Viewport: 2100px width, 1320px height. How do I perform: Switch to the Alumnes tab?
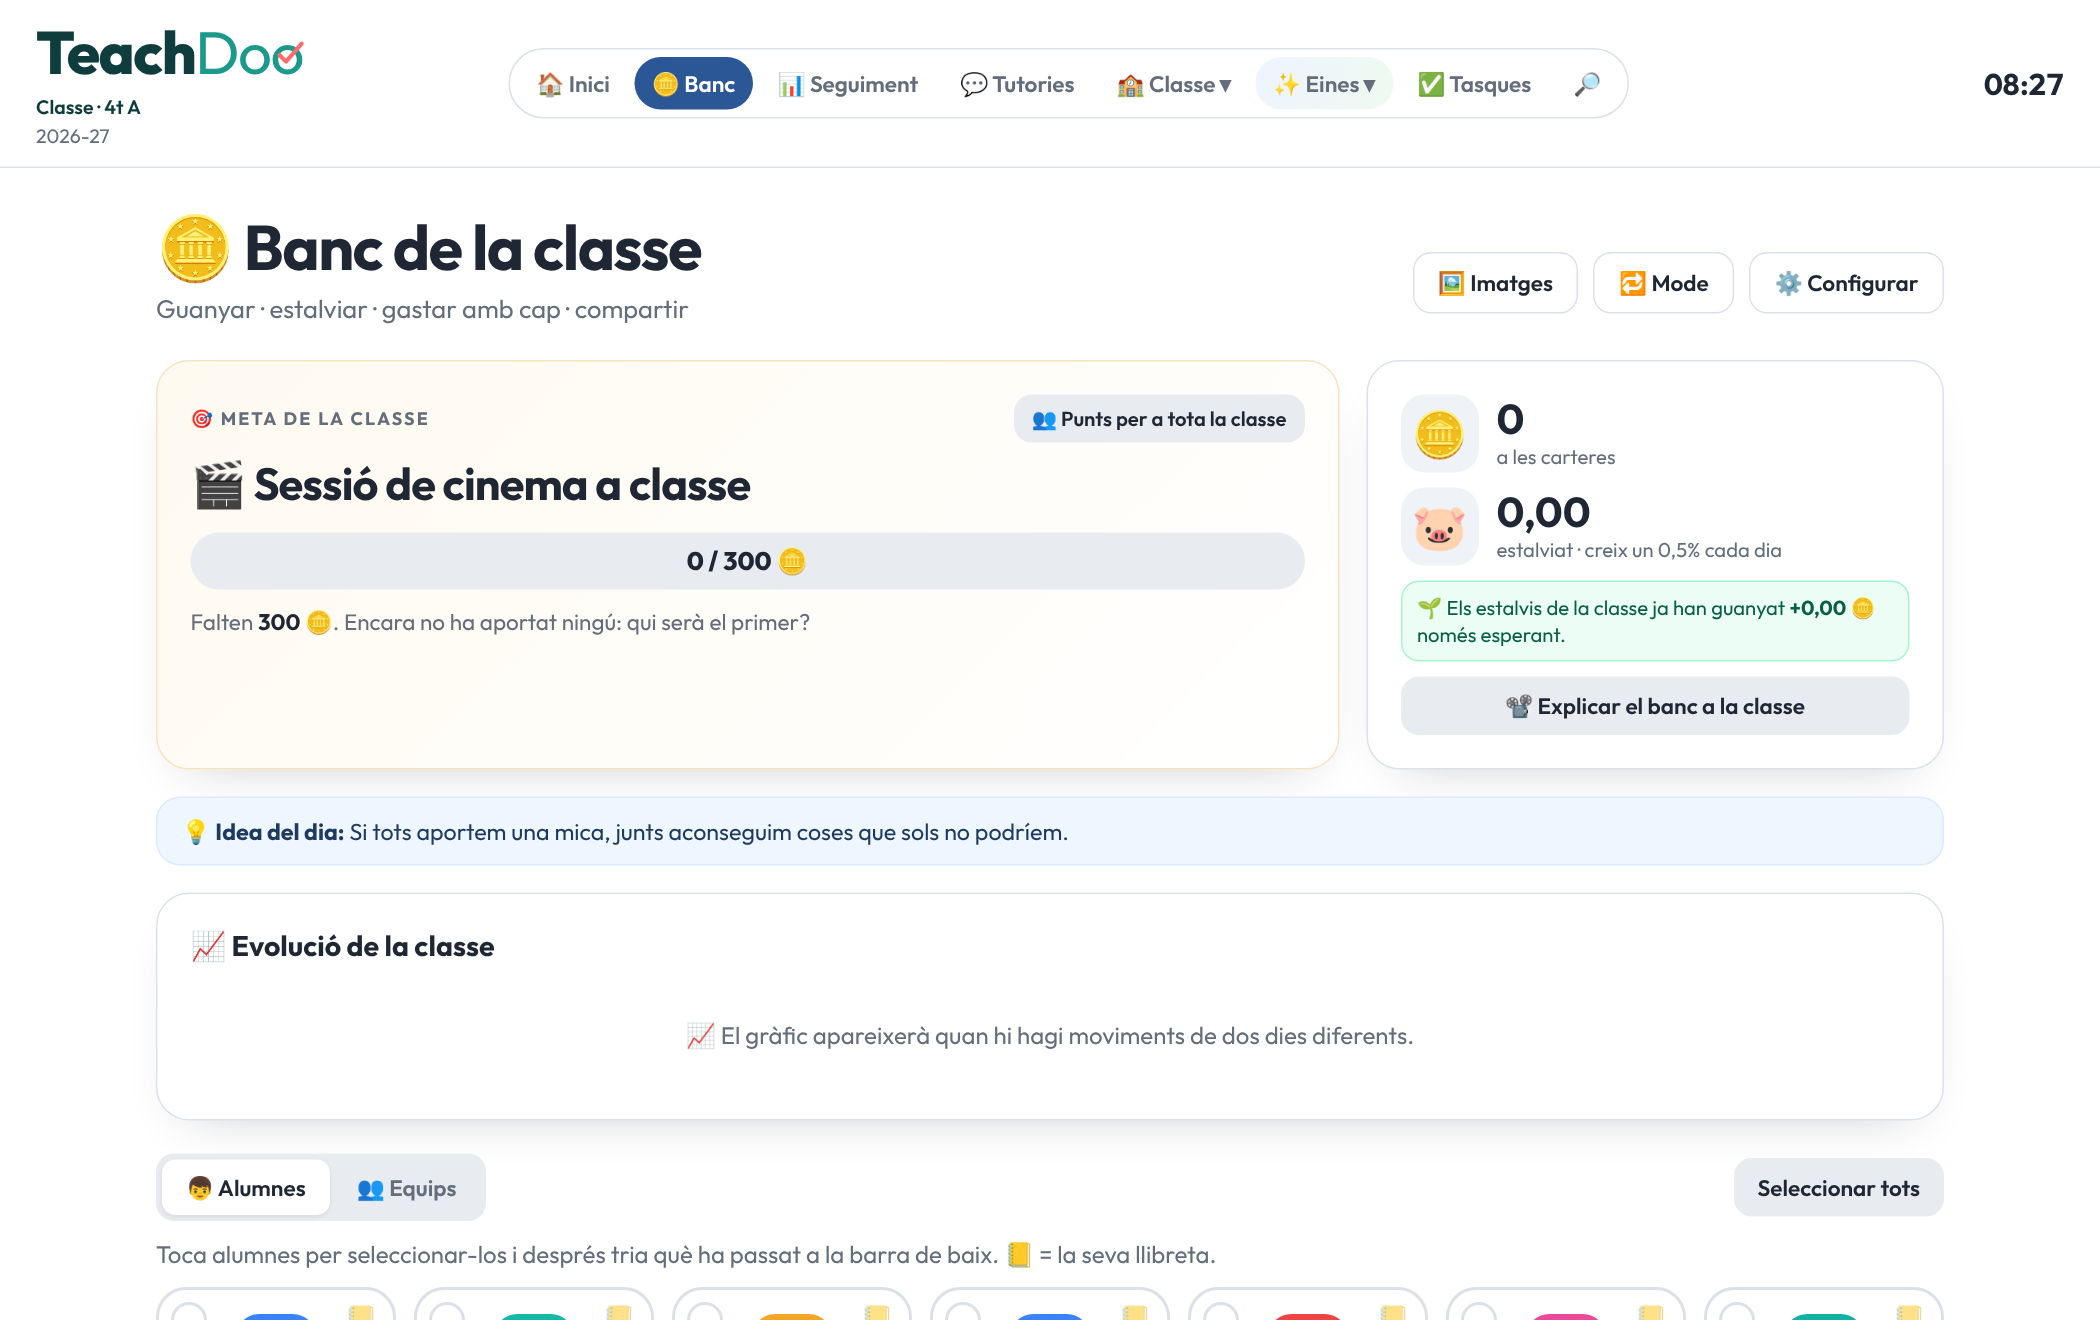246,1188
